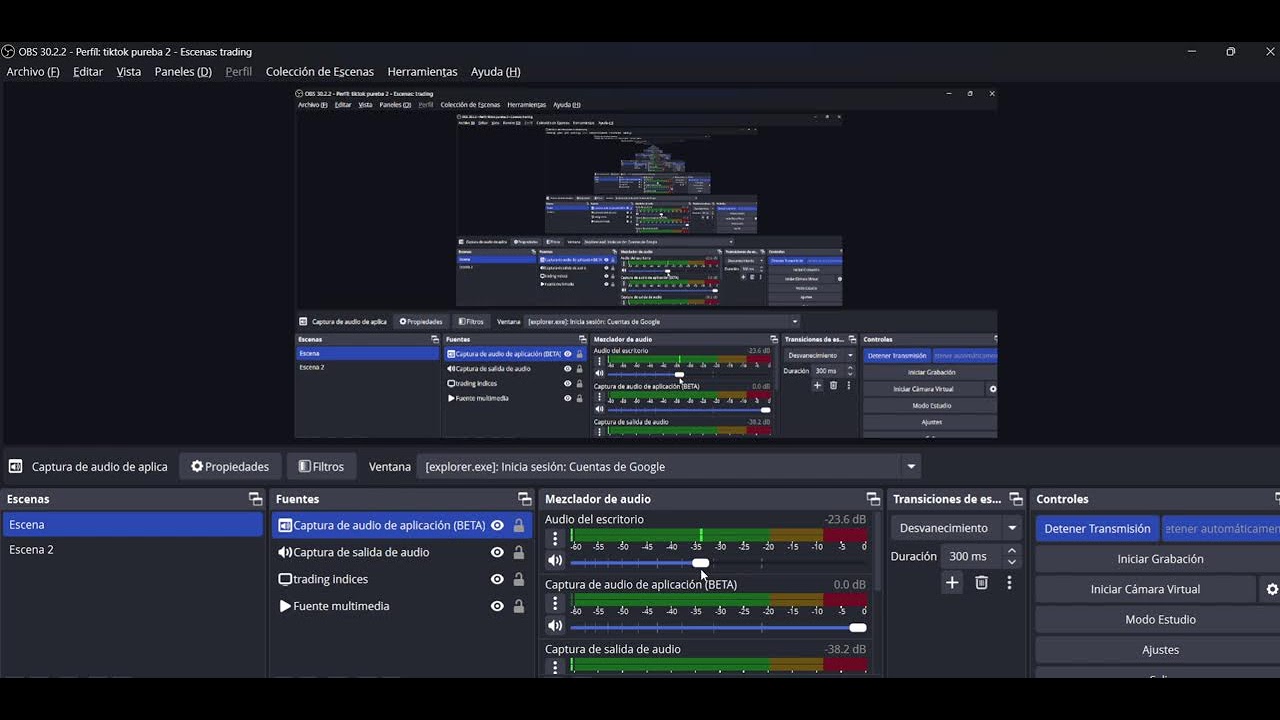This screenshot has width=1280, height=720.
Task: Undock the Escenas panel
Action: tap(255, 499)
